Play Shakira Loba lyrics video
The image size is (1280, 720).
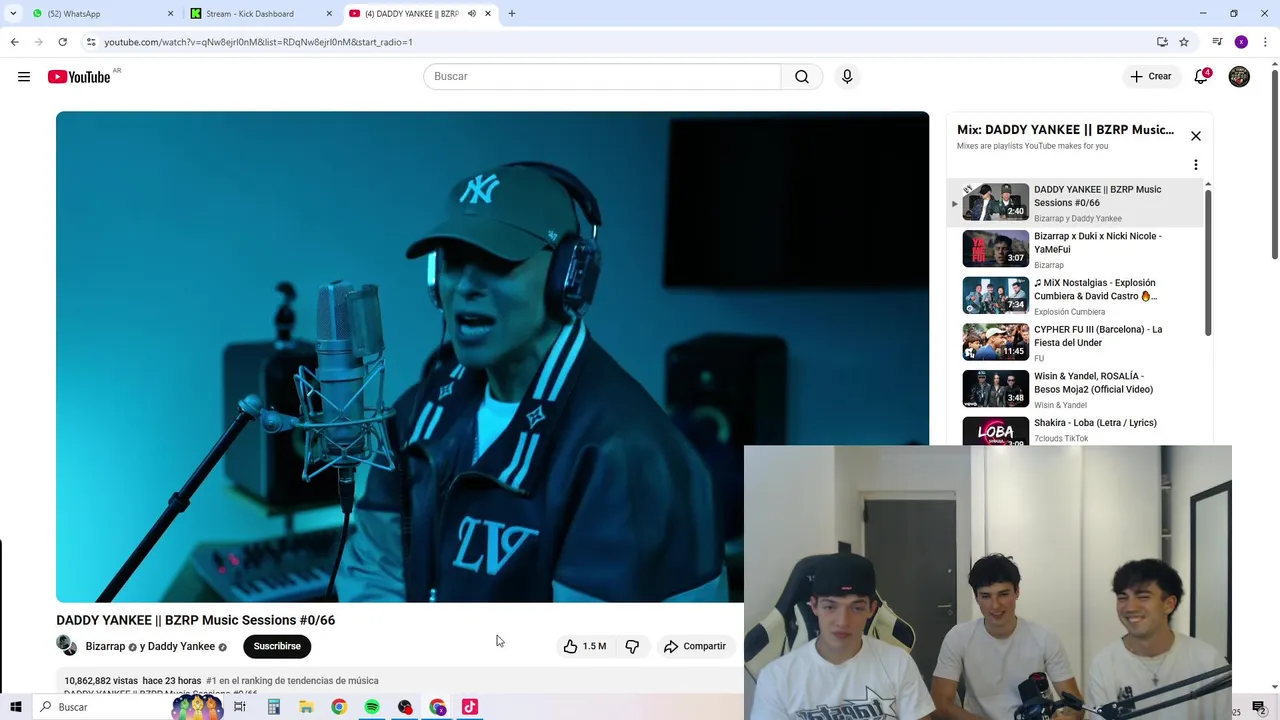pos(1076,431)
